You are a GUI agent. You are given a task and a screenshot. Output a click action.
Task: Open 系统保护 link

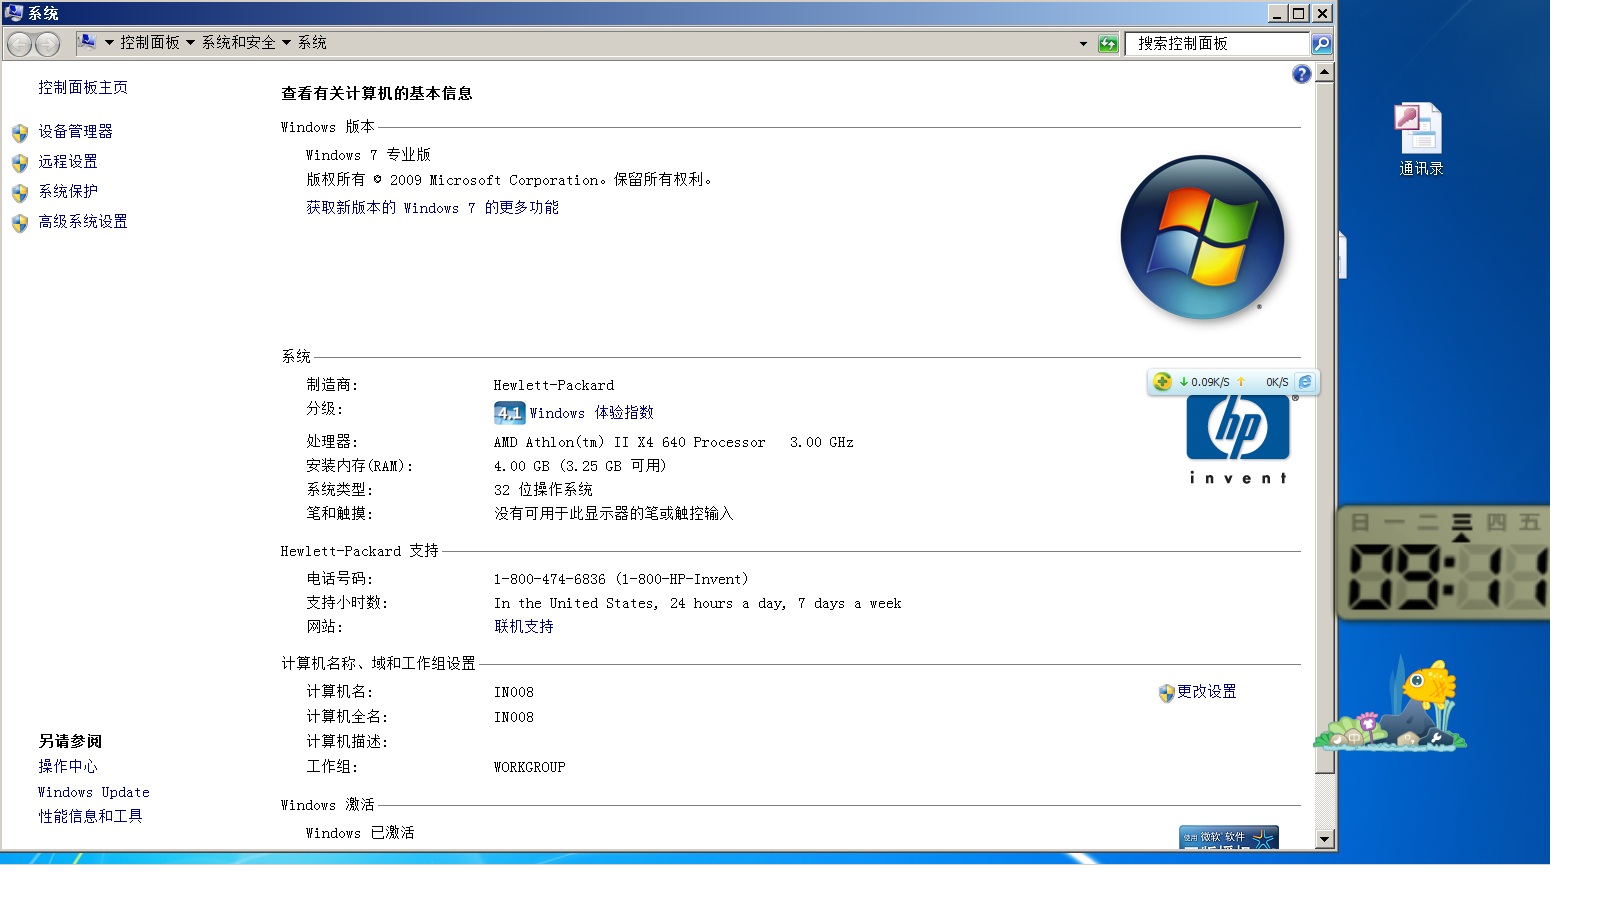click(x=68, y=192)
